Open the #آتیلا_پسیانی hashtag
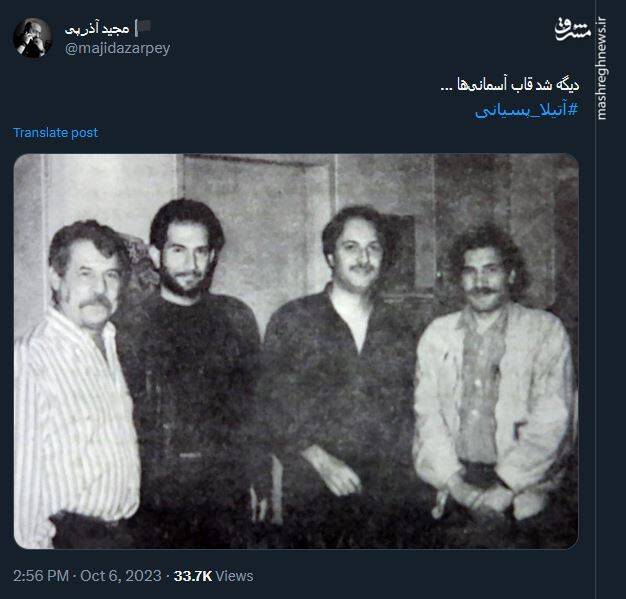 click(527, 110)
